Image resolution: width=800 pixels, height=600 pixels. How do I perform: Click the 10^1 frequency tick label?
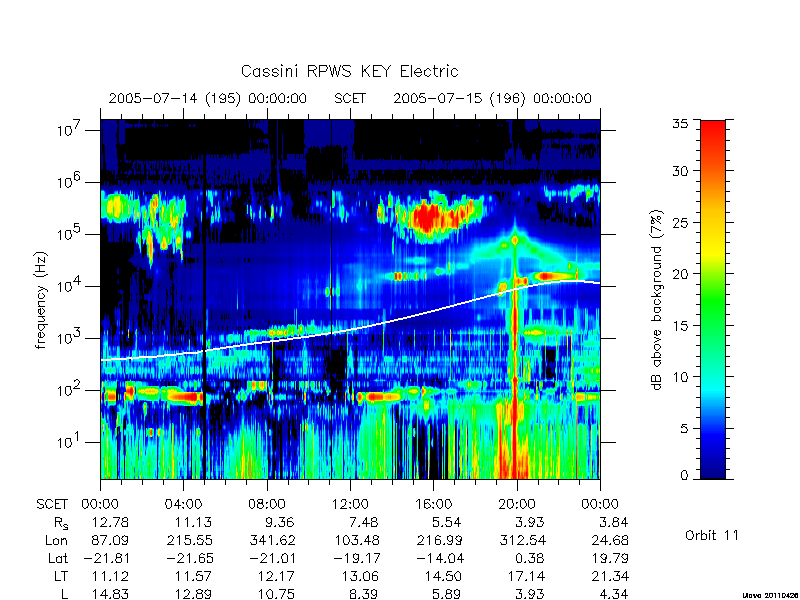coord(70,442)
